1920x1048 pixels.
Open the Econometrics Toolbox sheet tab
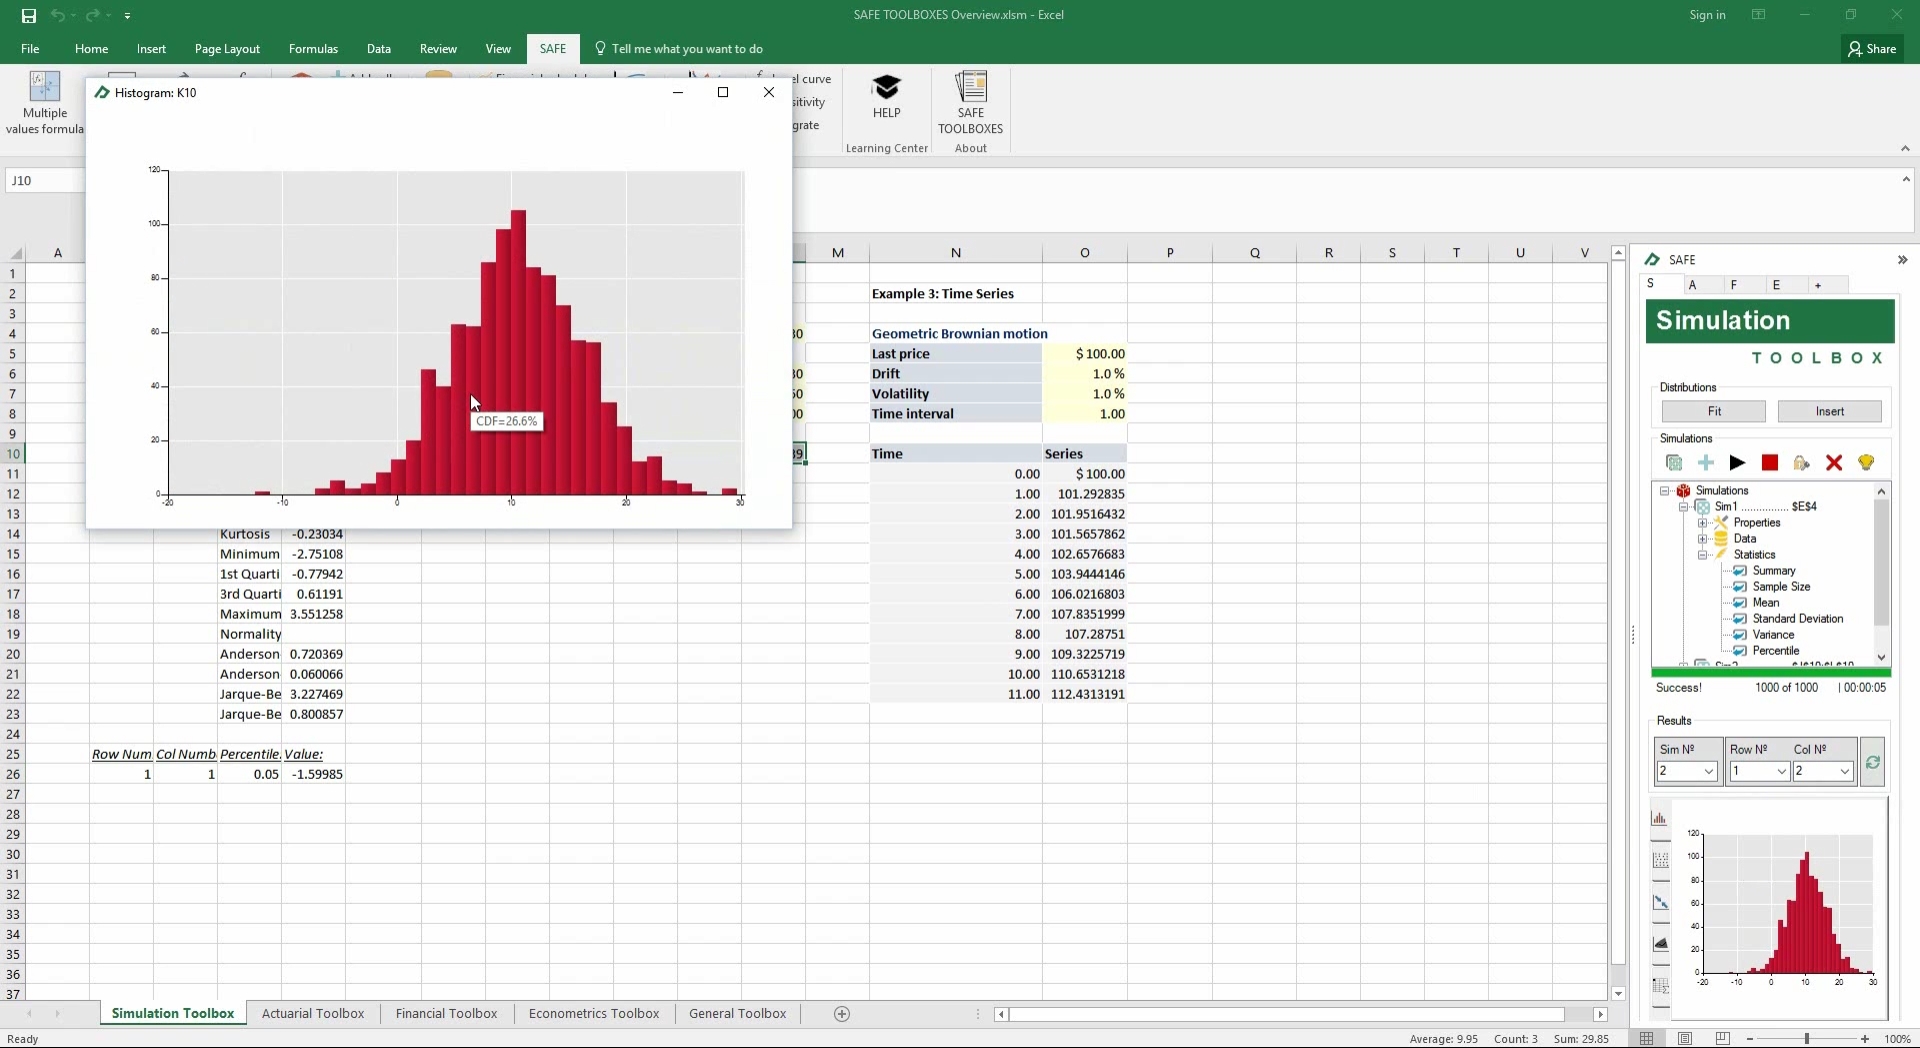pyautogui.click(x=594, y=1014)
